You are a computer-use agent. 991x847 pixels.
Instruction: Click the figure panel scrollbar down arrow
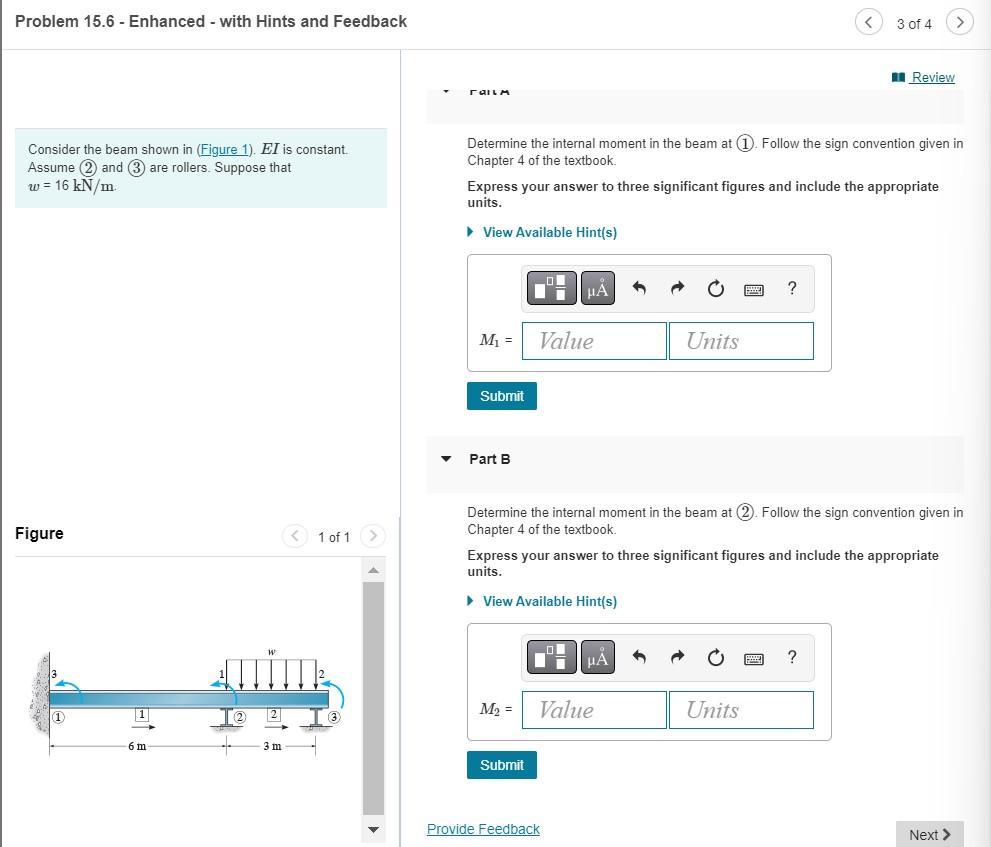tap(372, 829)
